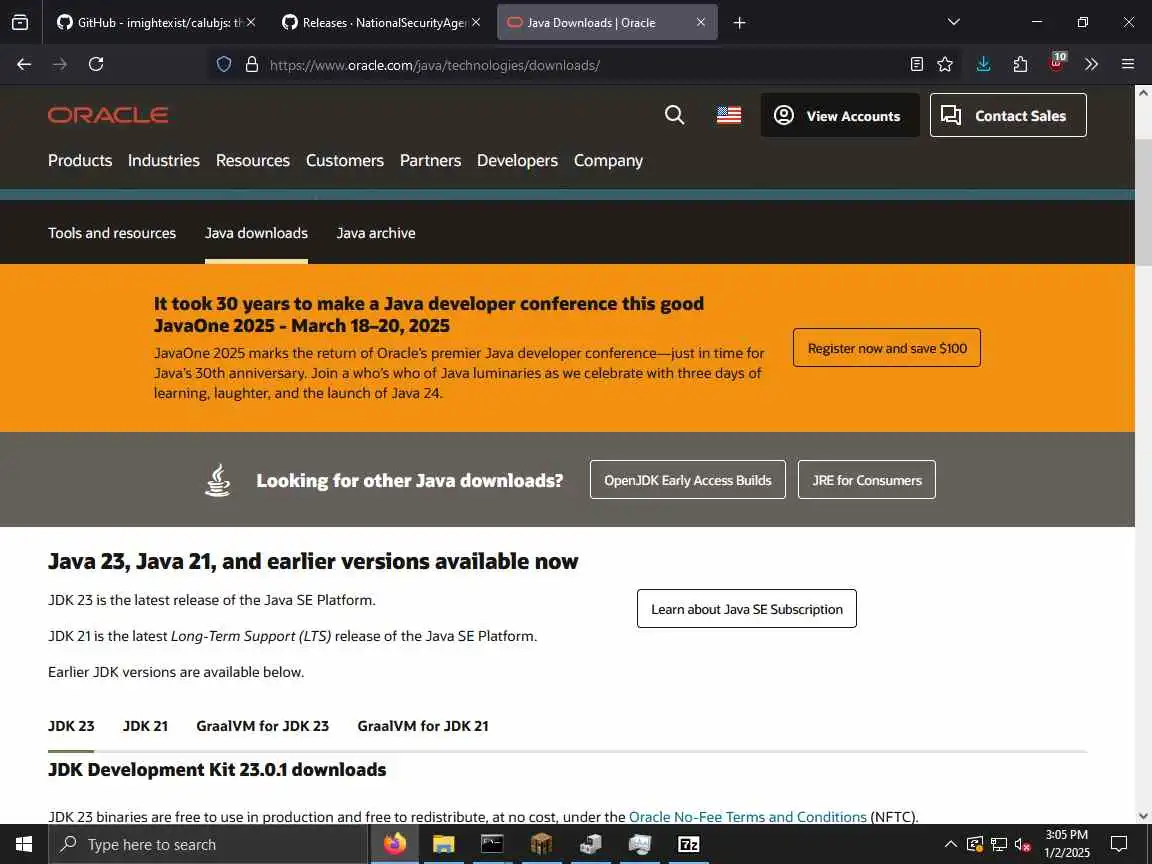Open the 7-Zip icon in taskbar
This screenshot has width=1152, height=864.
(x=688, y=844)
